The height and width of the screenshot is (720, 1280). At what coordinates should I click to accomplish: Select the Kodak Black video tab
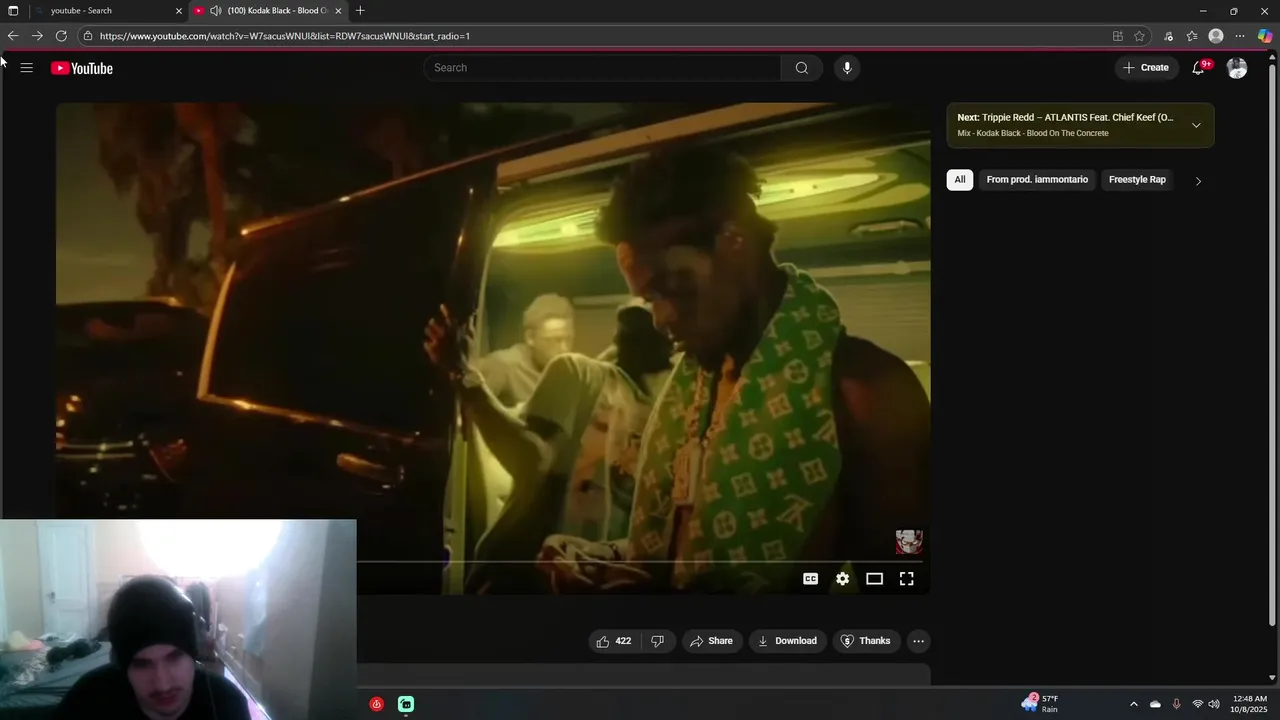coord(270,11)
